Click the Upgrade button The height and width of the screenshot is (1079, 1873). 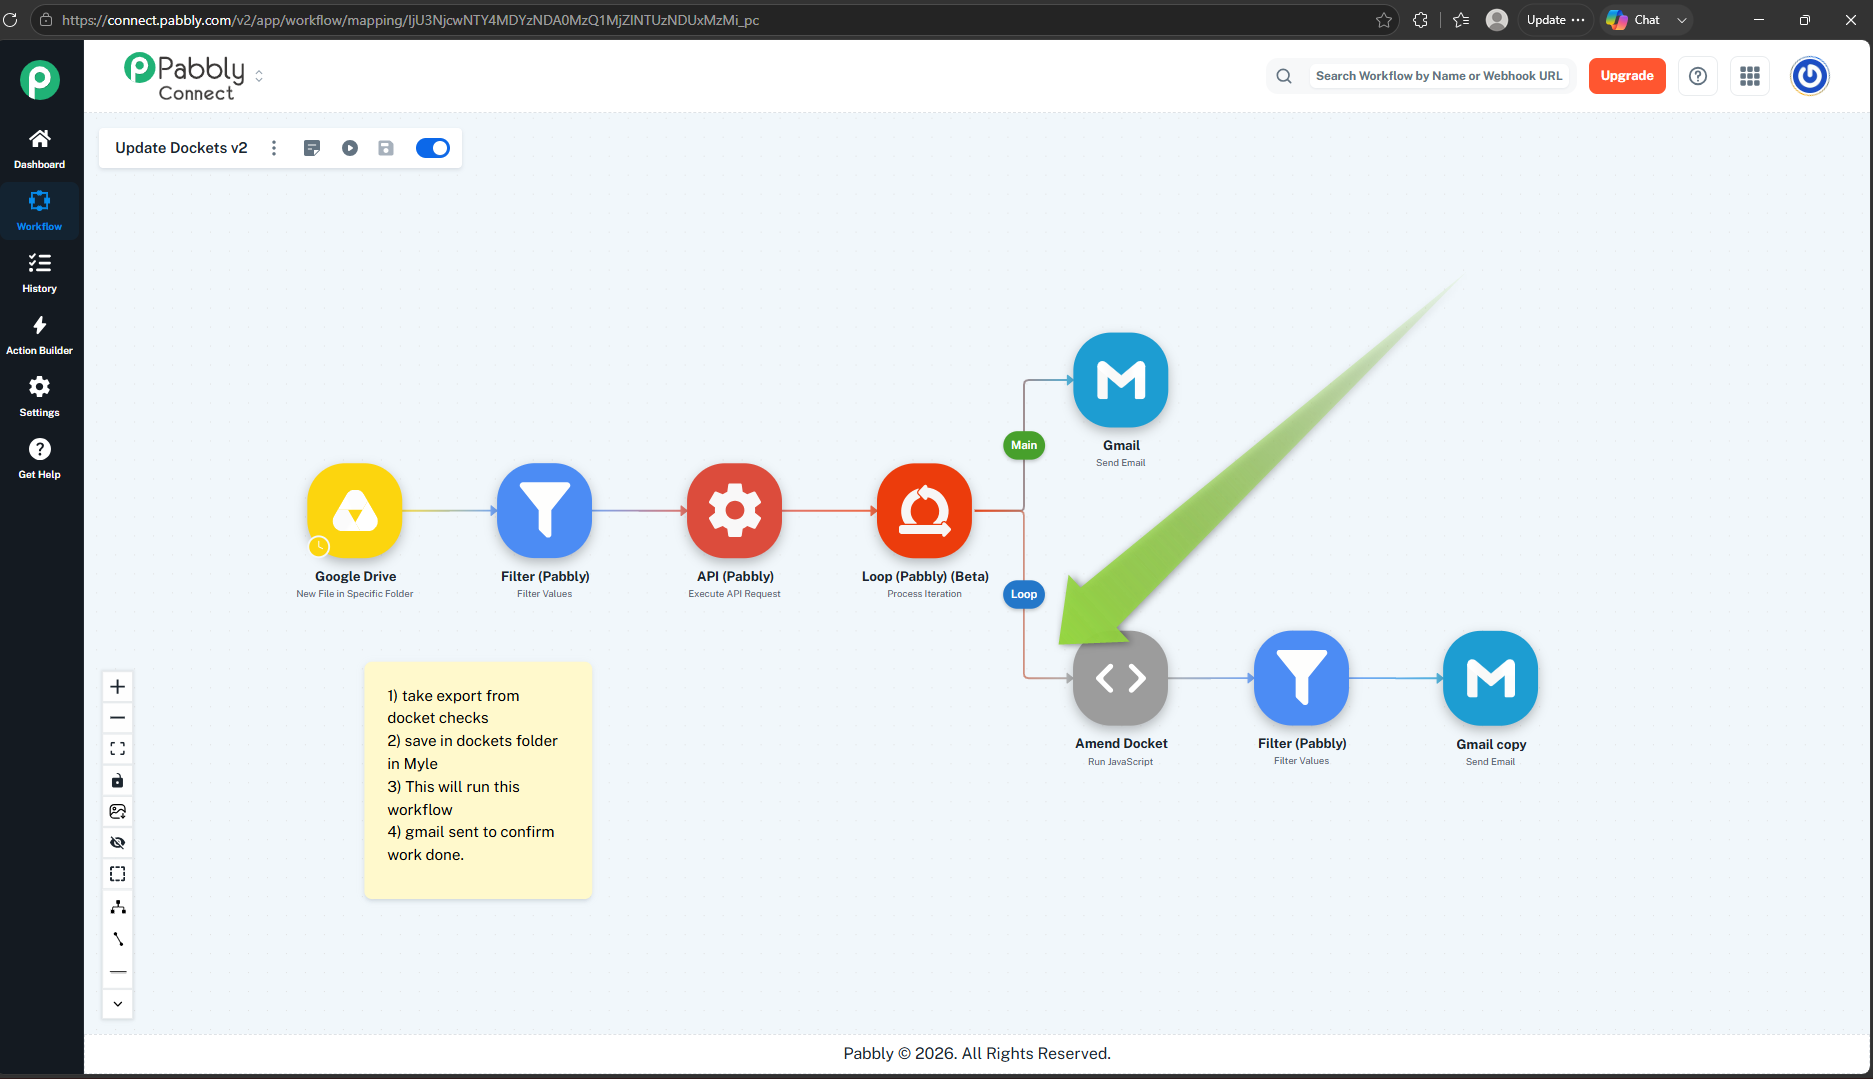click(1627, 76)
